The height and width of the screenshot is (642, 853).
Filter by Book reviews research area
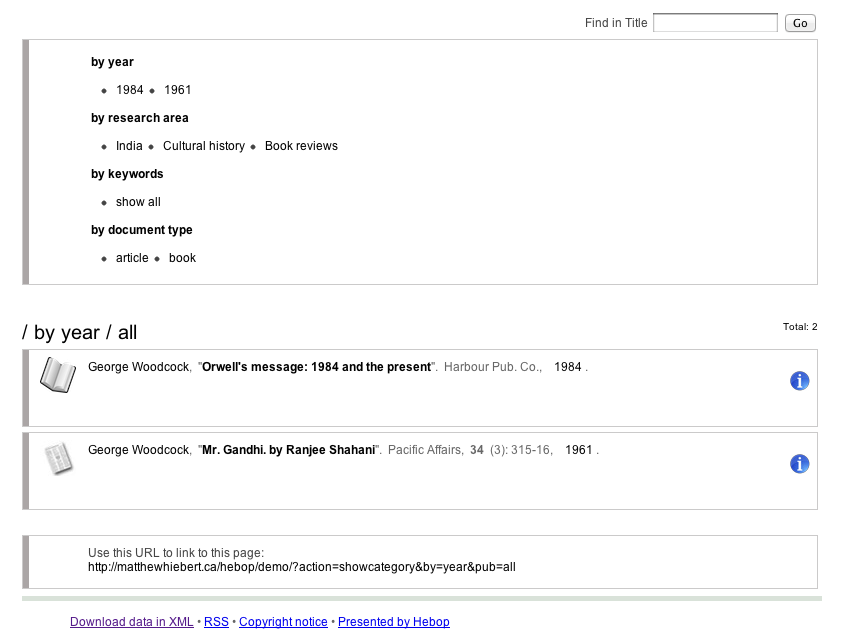pyautogui.click(x=301, y=145)
